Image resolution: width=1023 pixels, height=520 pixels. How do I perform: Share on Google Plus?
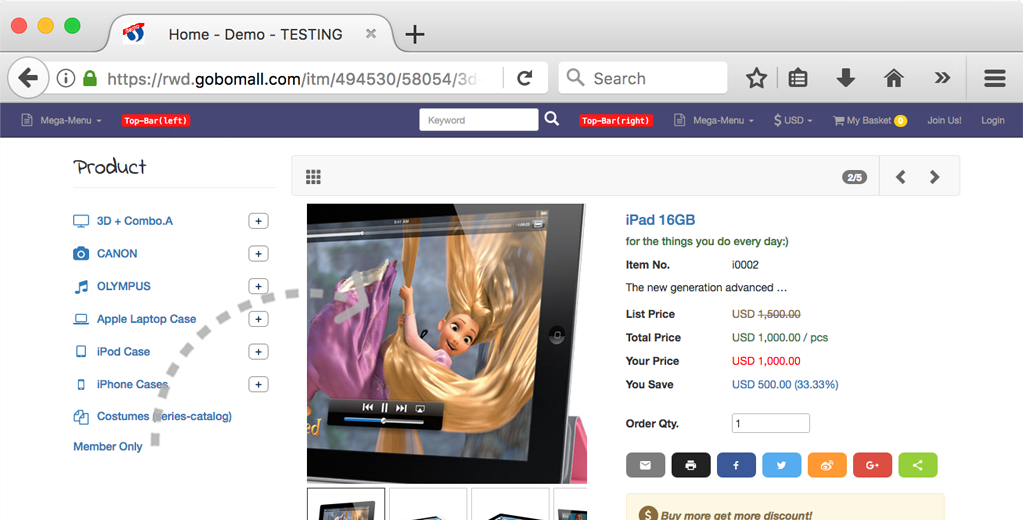pyautogui.click(x=872, y=465)
